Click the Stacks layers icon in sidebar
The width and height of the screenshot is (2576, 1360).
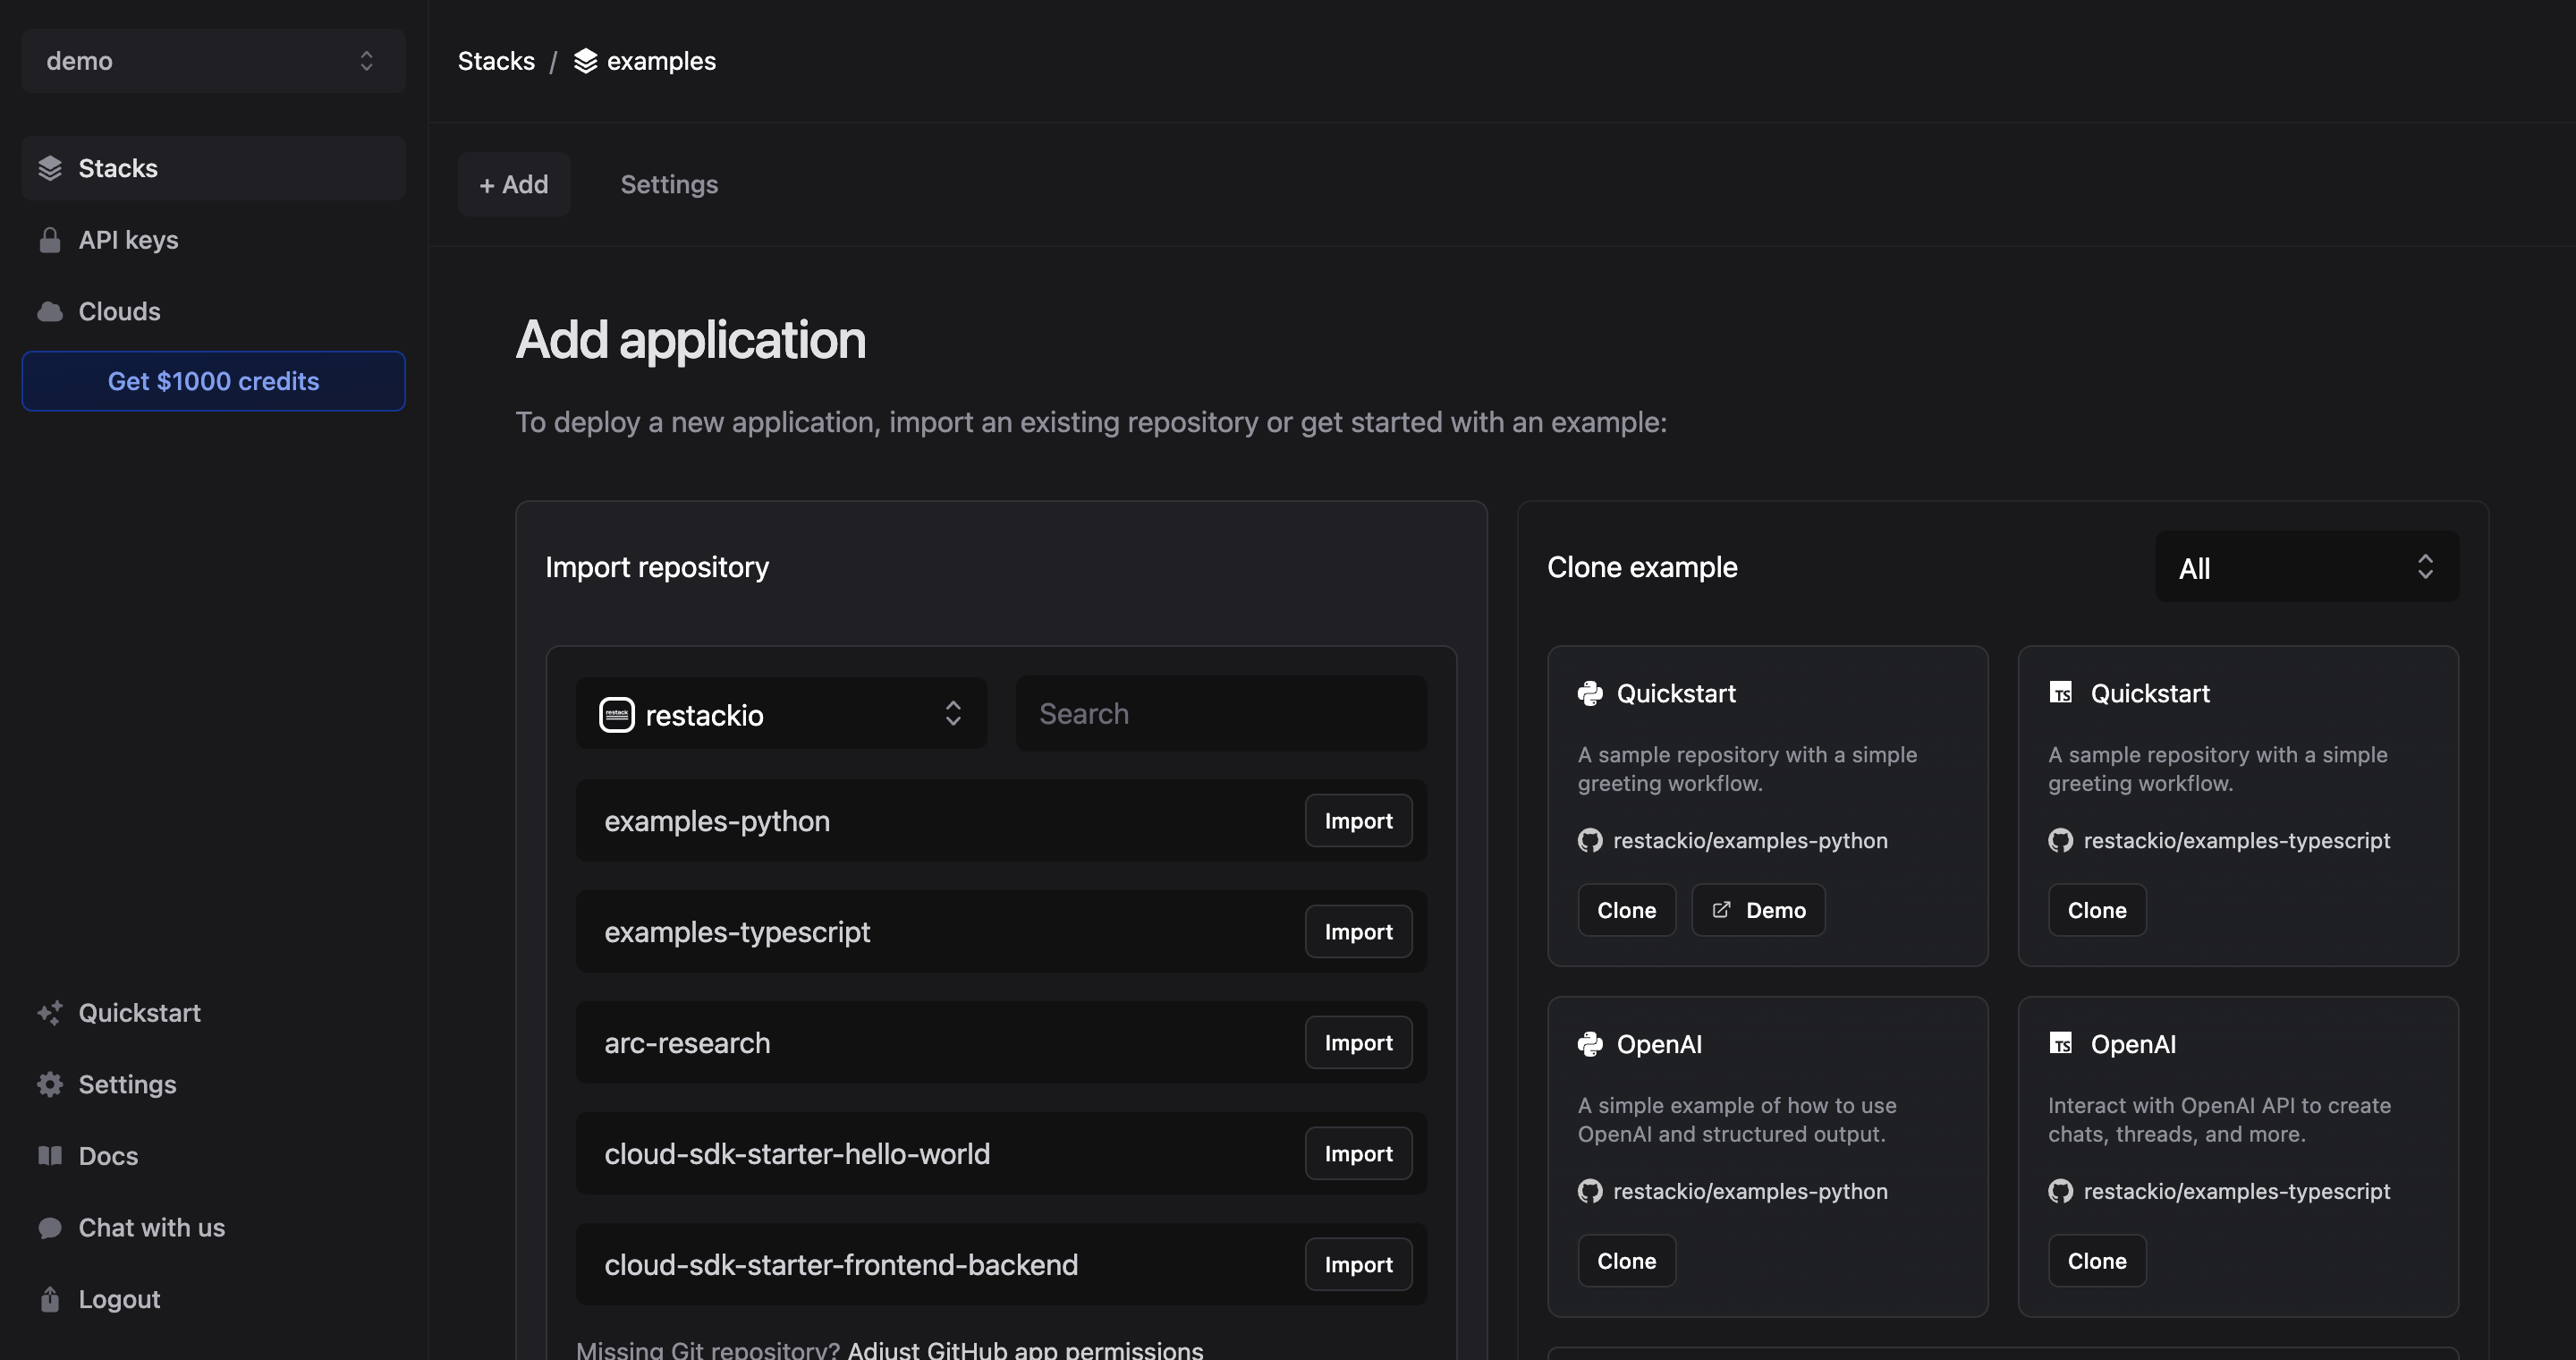pos(50,168)
